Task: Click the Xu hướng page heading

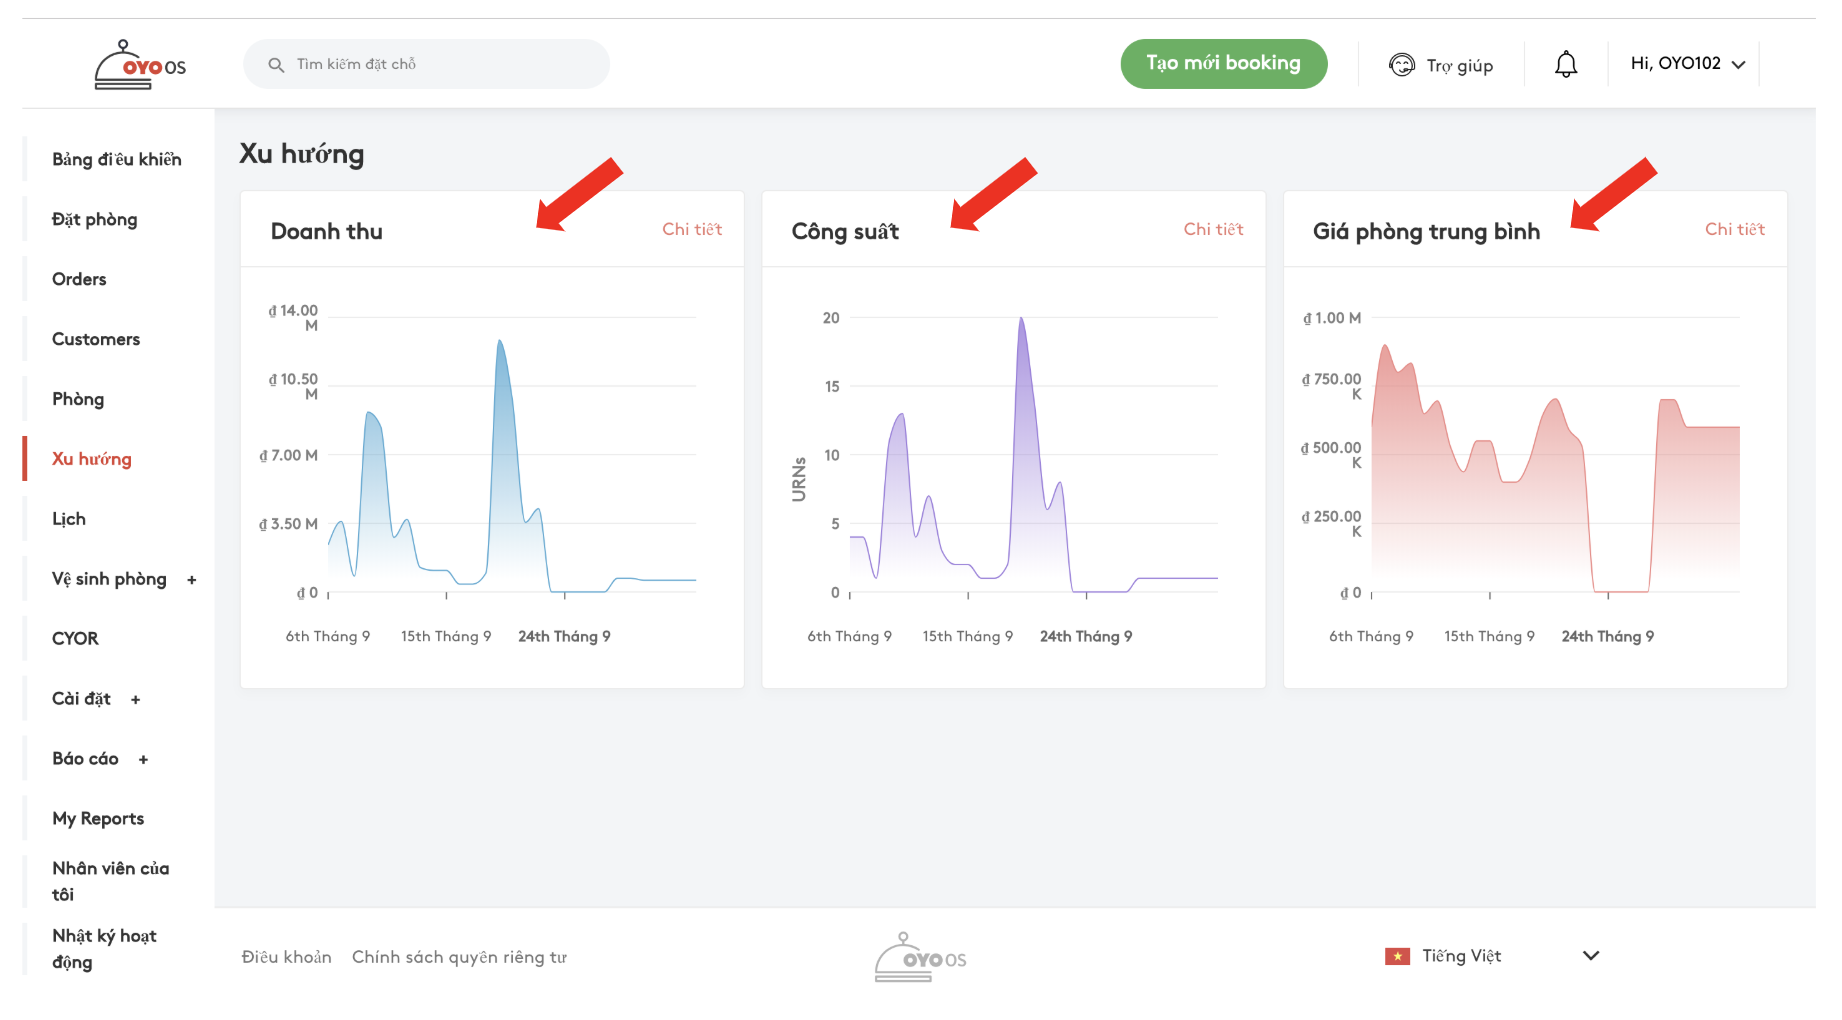Action: coord(302,154)
